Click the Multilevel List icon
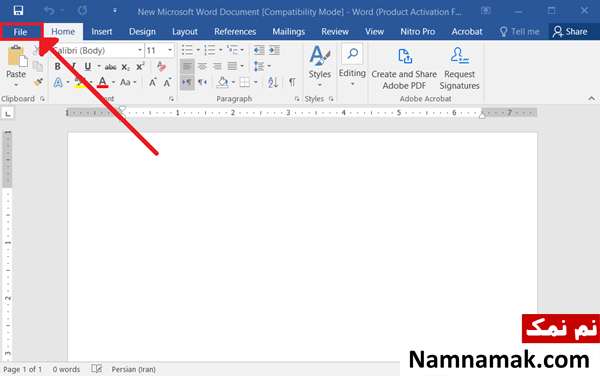 pos(232,50)
